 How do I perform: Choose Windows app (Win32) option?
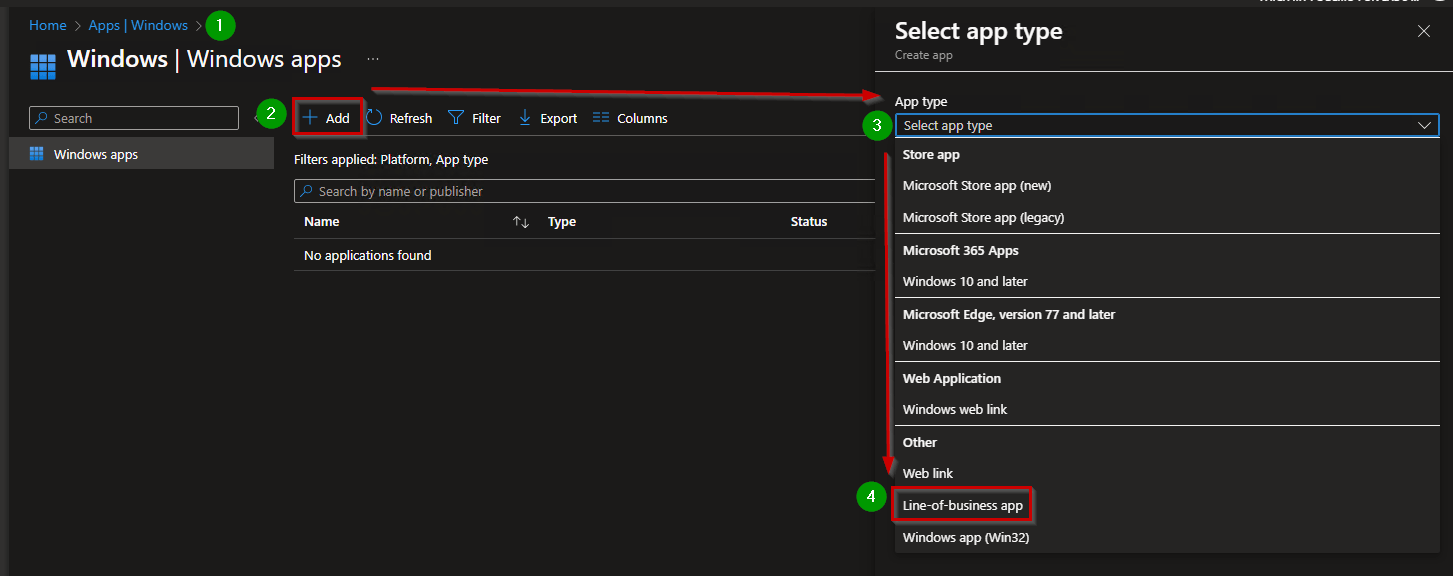coord(1167,537)
